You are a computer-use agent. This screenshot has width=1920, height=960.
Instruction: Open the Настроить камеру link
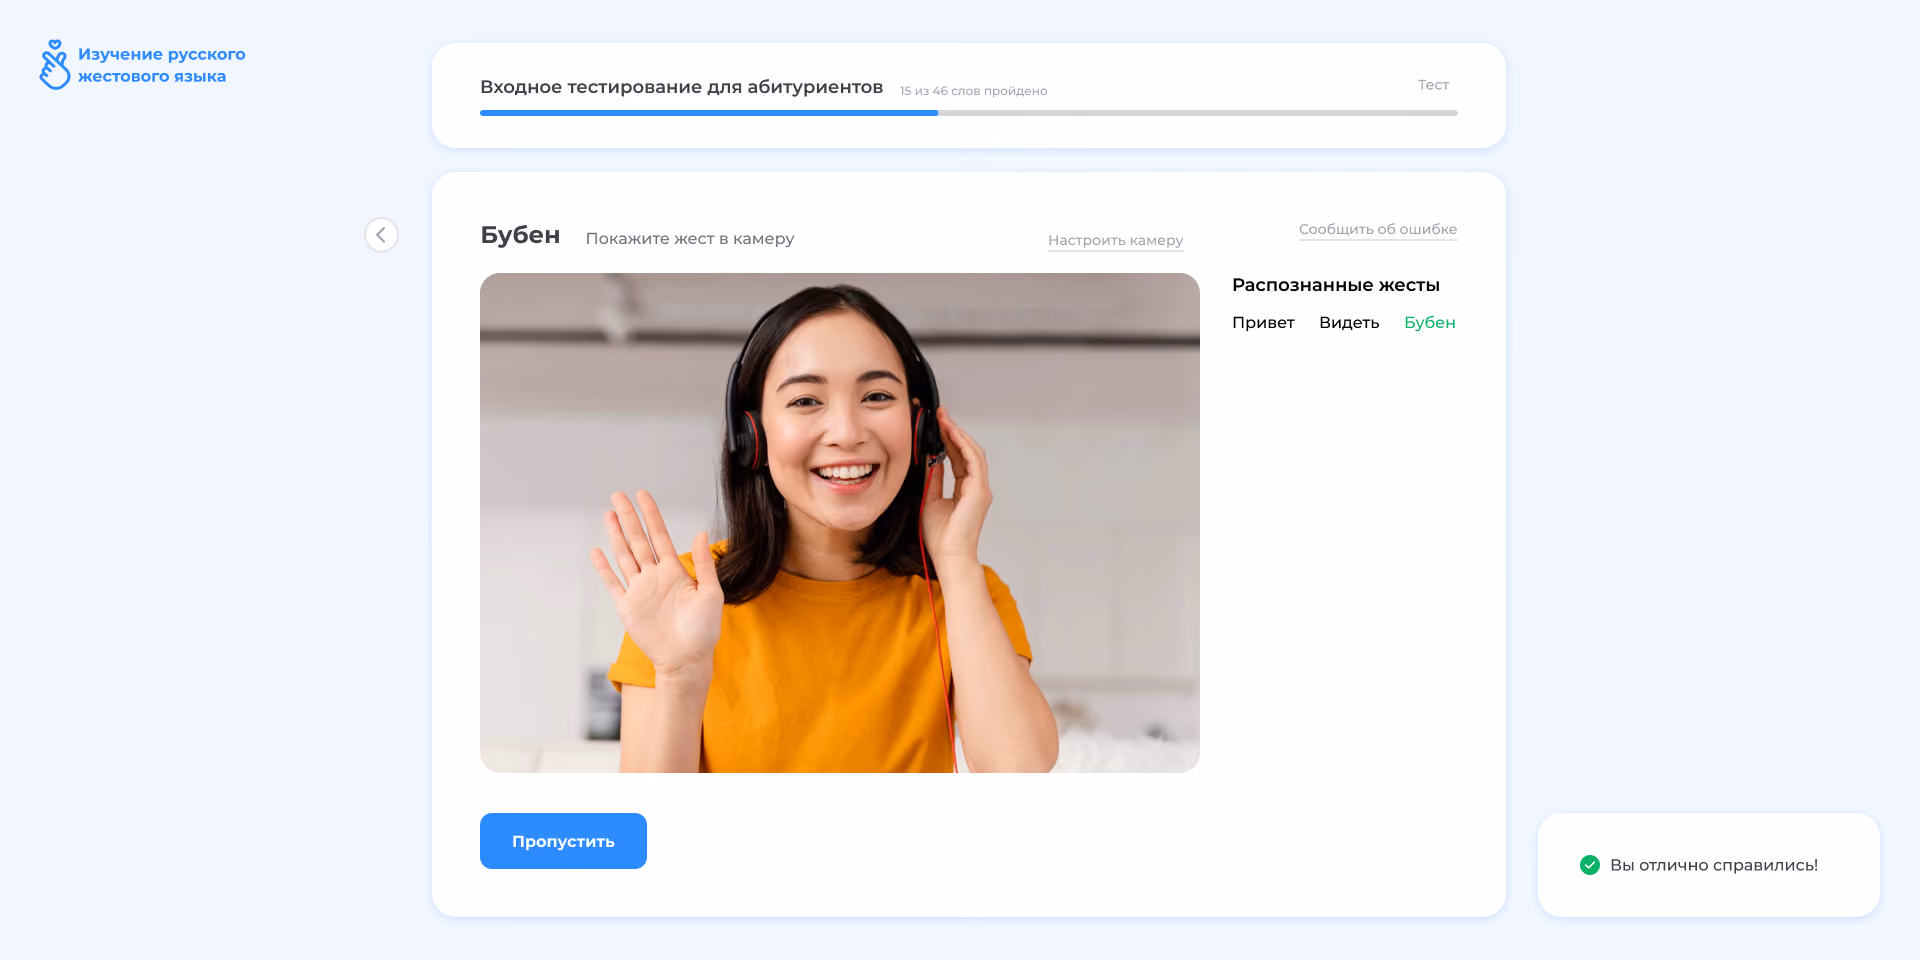point(1115,240)
